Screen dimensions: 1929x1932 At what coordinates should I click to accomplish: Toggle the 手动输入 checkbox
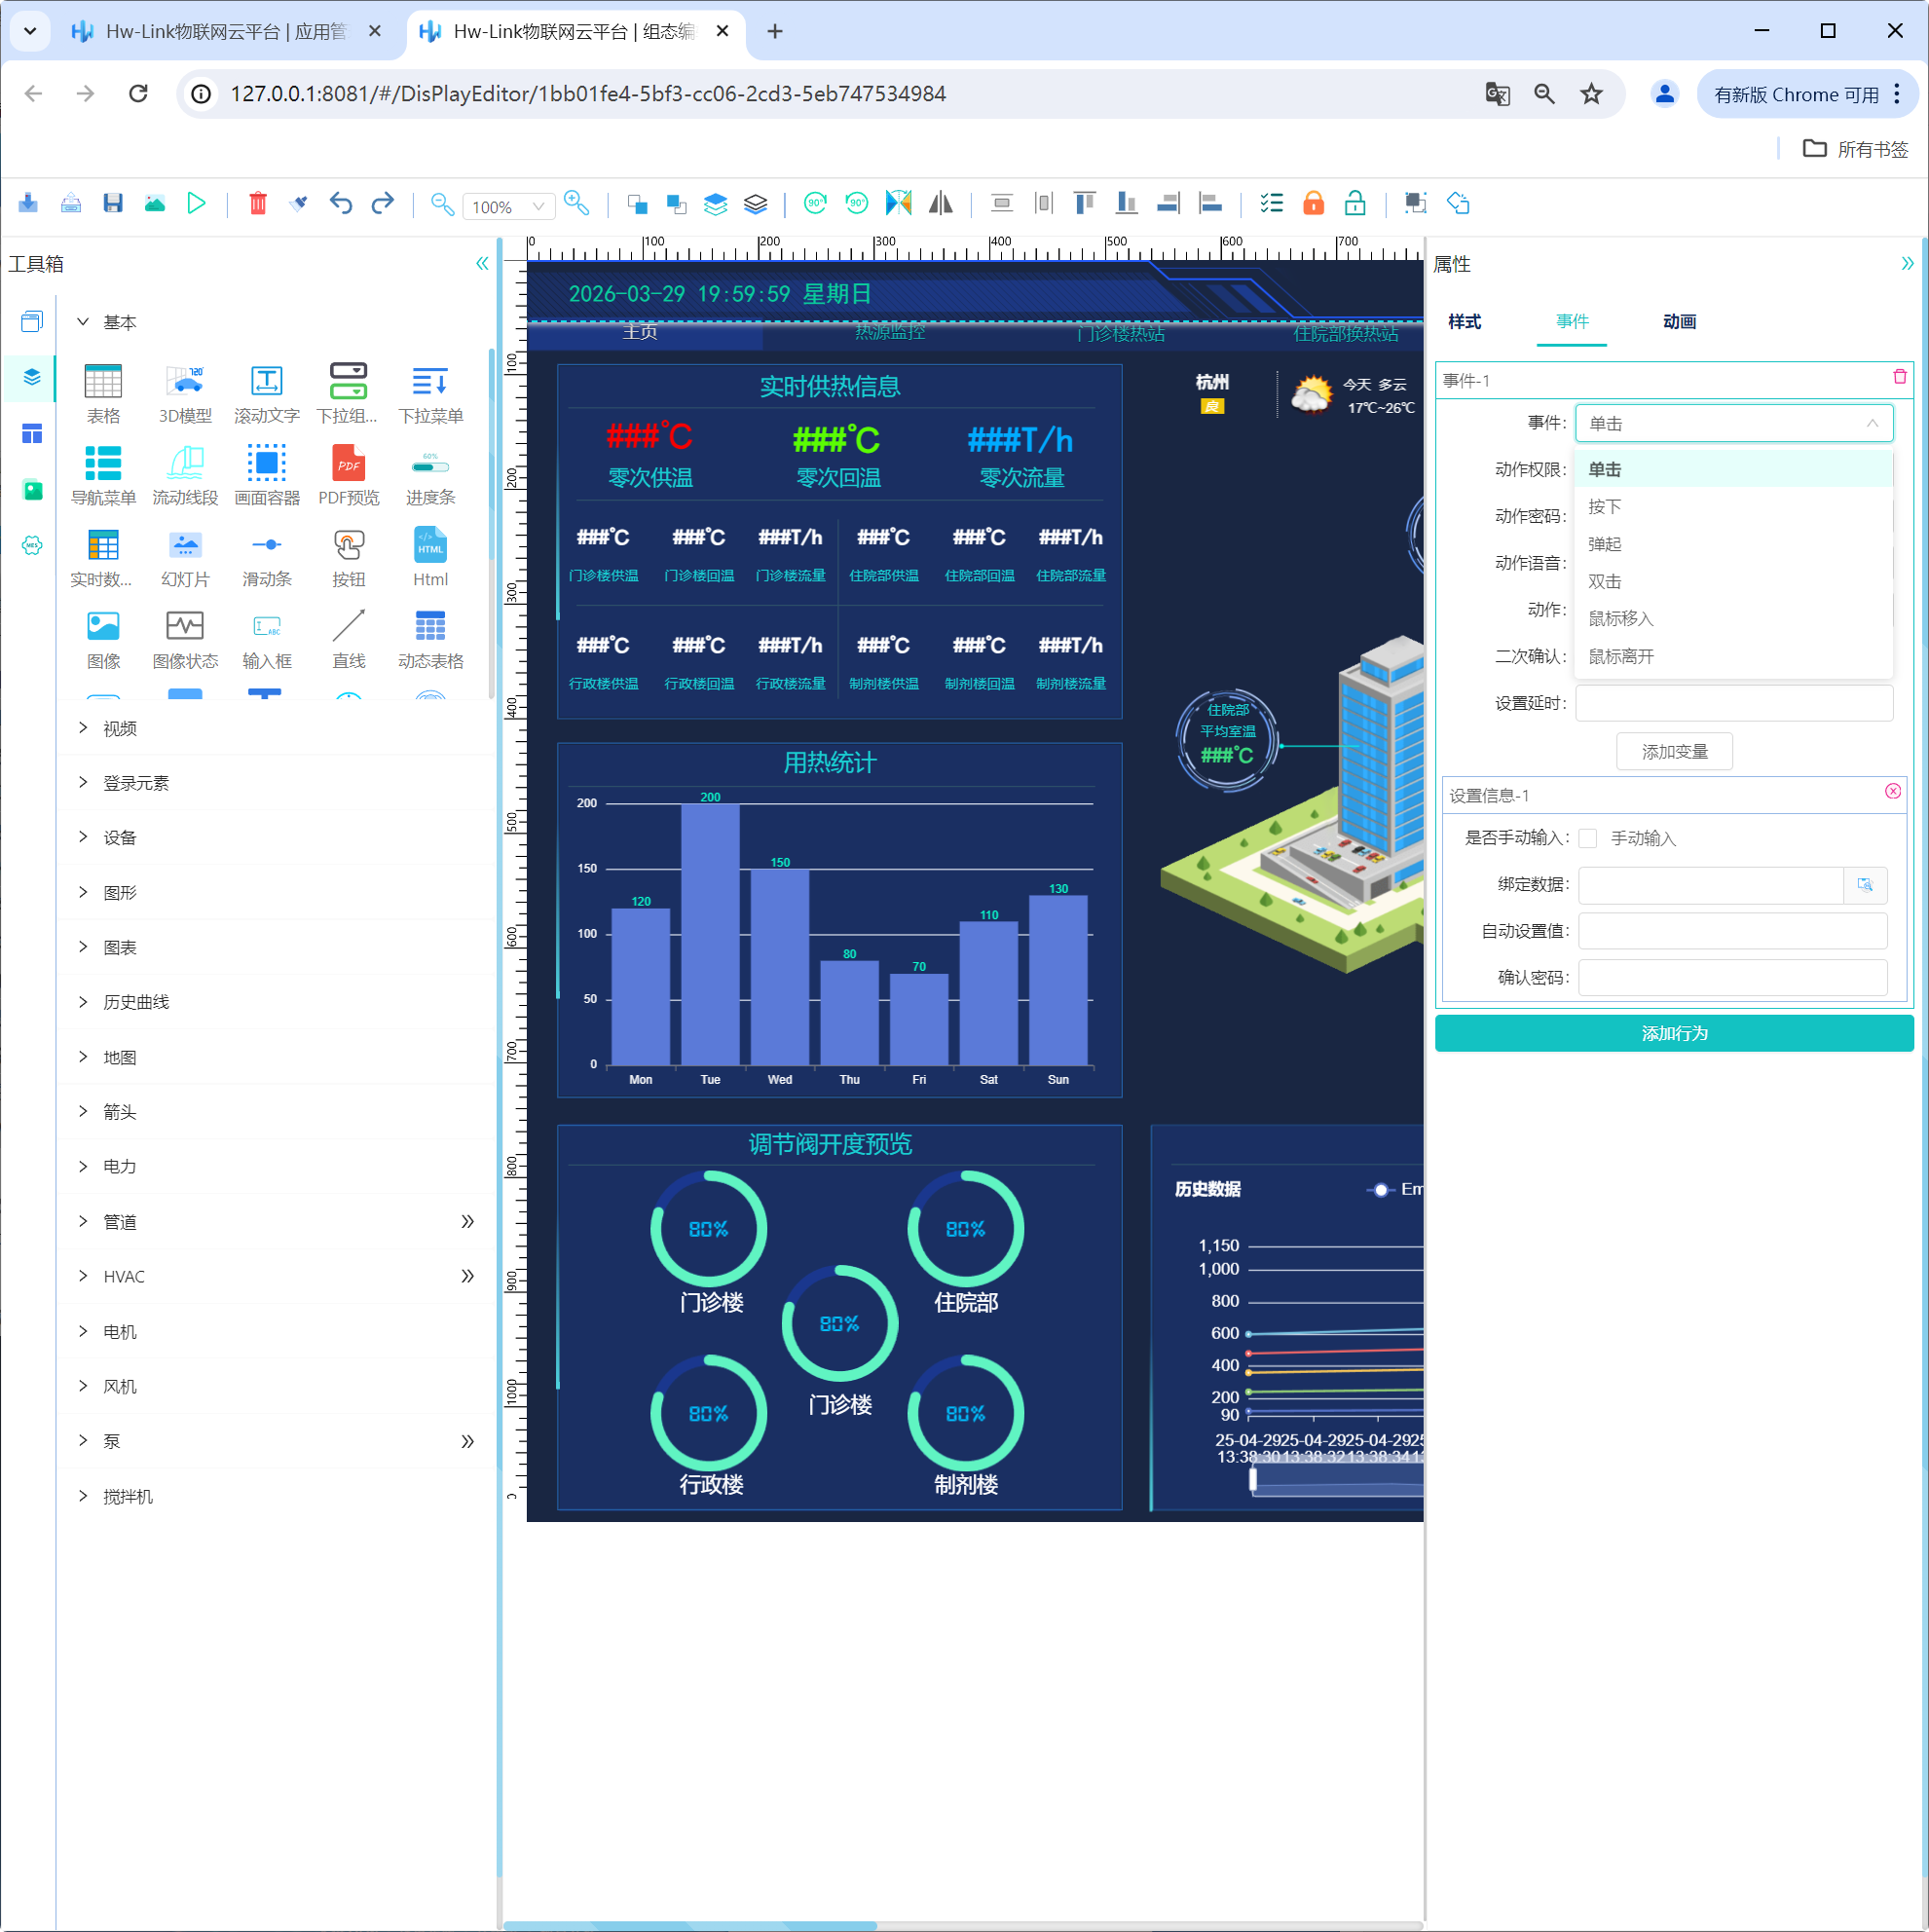click(1587, 838)
